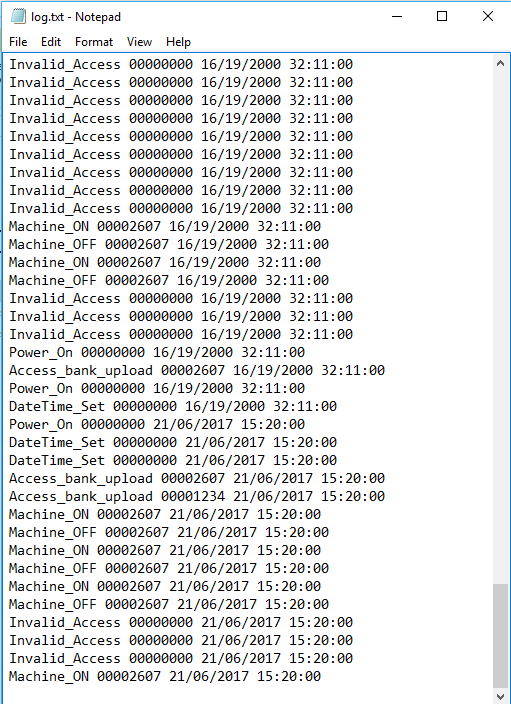
Task: Click the Access_bank_upload 16/19/2000 log line
Action: pos(197,370)
